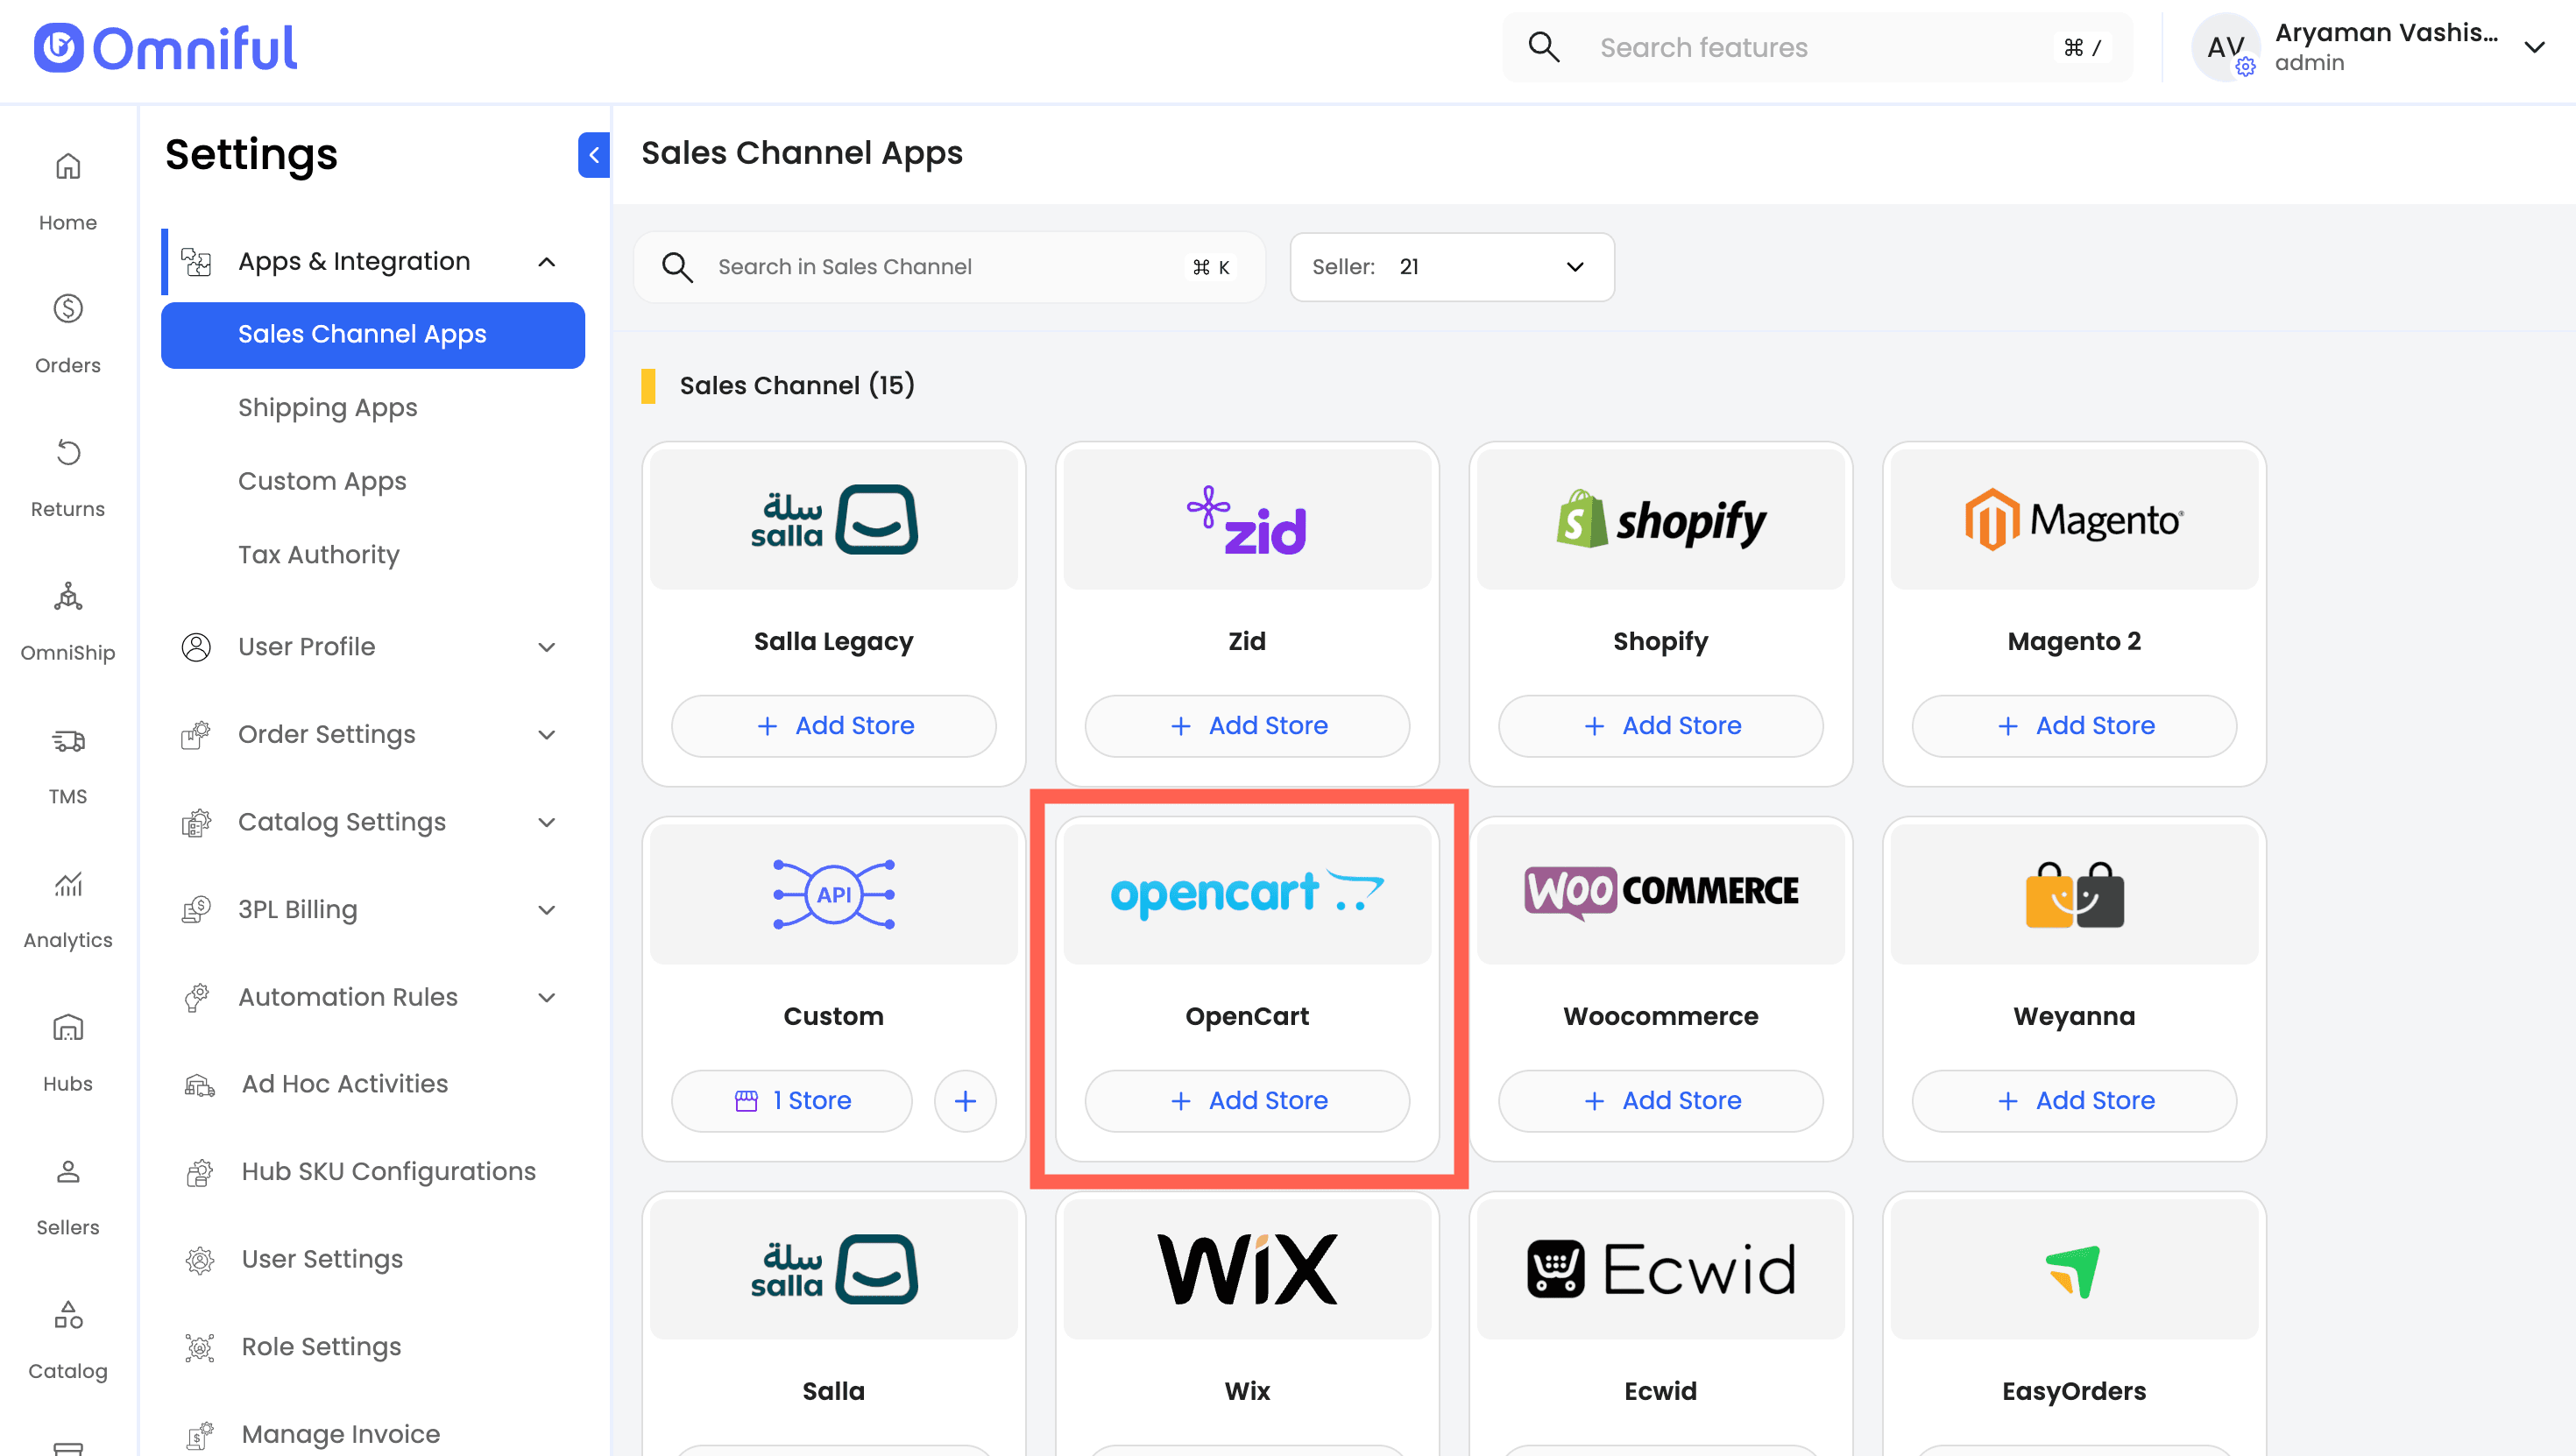Go to Orders via sidebar icon
The width and height of the screenshot is (2576, 1456).
click(x=67, y=310)
